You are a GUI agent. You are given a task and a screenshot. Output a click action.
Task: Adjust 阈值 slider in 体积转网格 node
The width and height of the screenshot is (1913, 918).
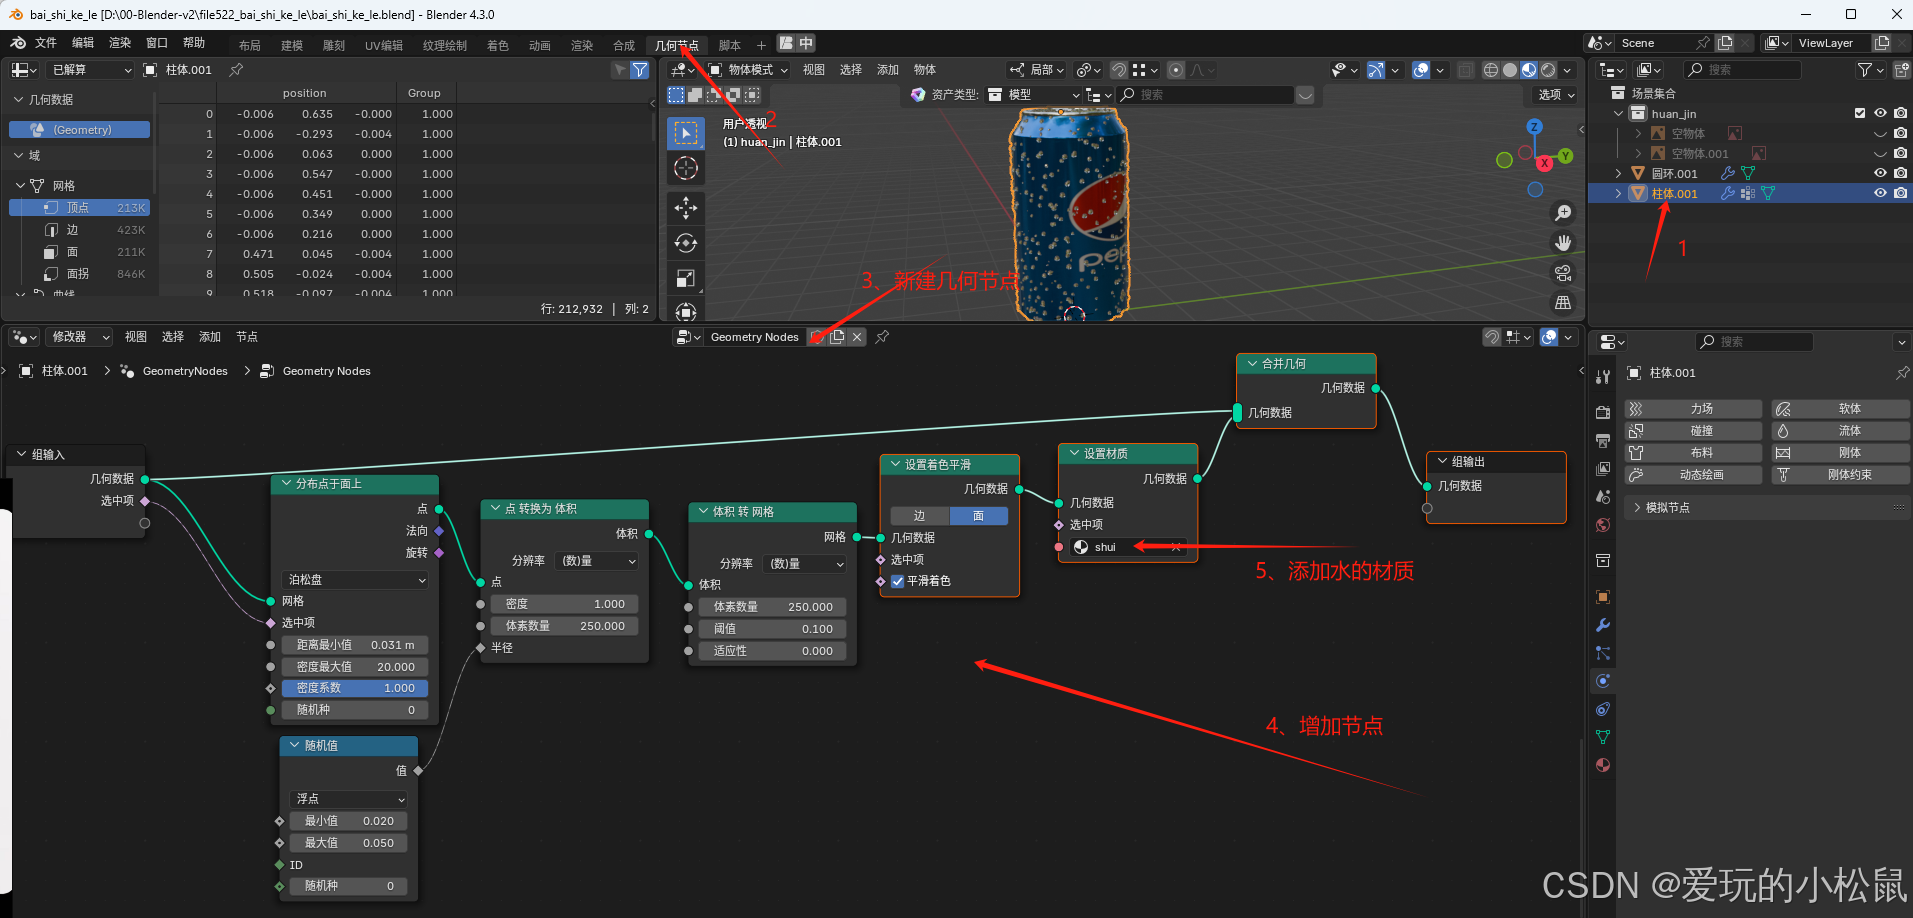[x=773, y=629]
